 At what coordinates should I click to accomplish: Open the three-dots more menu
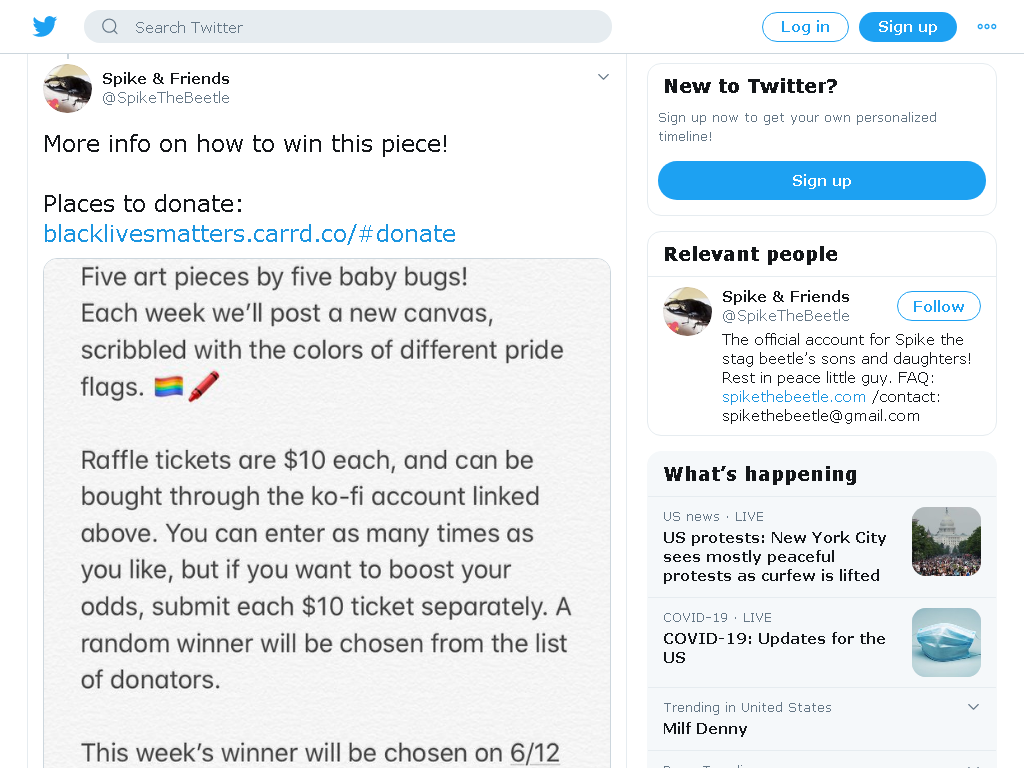click(x=986, y=27)
